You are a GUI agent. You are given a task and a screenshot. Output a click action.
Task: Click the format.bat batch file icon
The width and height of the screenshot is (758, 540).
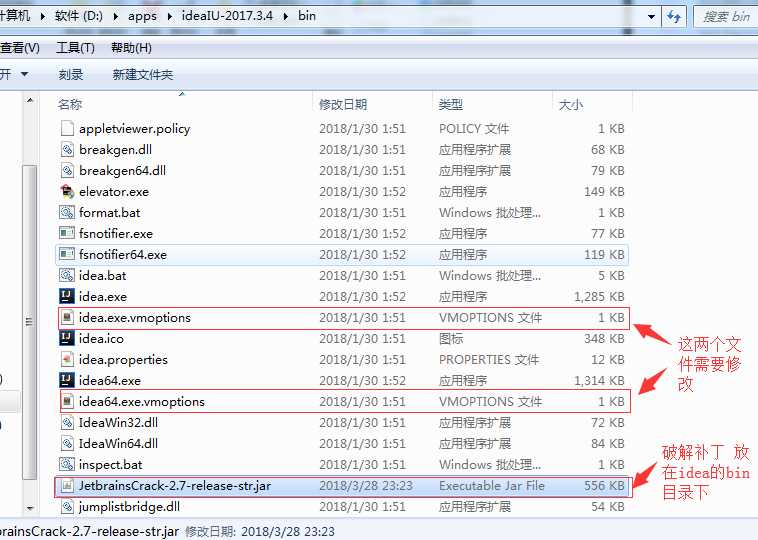[67, 213]
